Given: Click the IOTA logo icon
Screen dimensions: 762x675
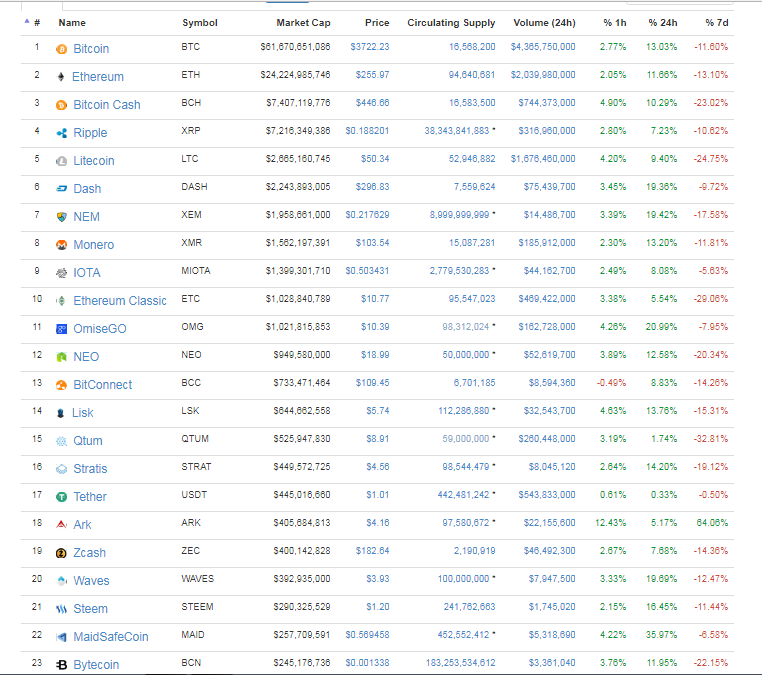Looking at the screenshot, I should [x=61, y=273].
